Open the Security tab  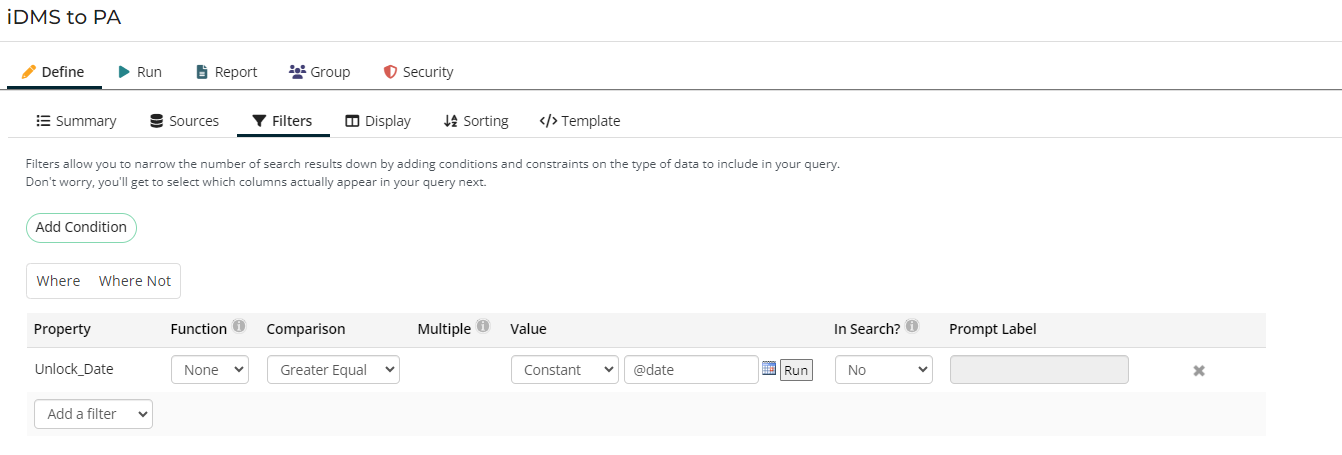click(x=418, y=72)
